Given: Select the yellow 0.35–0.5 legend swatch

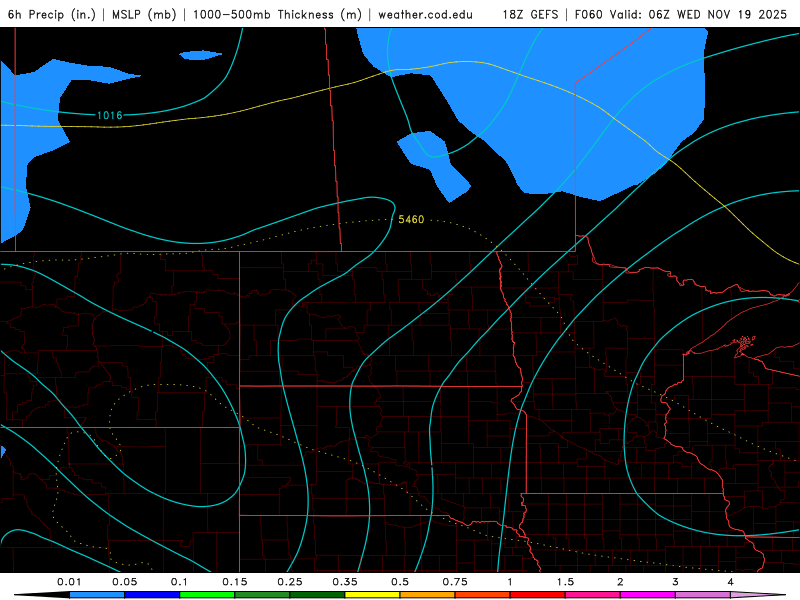Looking at the screenshot, I should coord(372,595).
